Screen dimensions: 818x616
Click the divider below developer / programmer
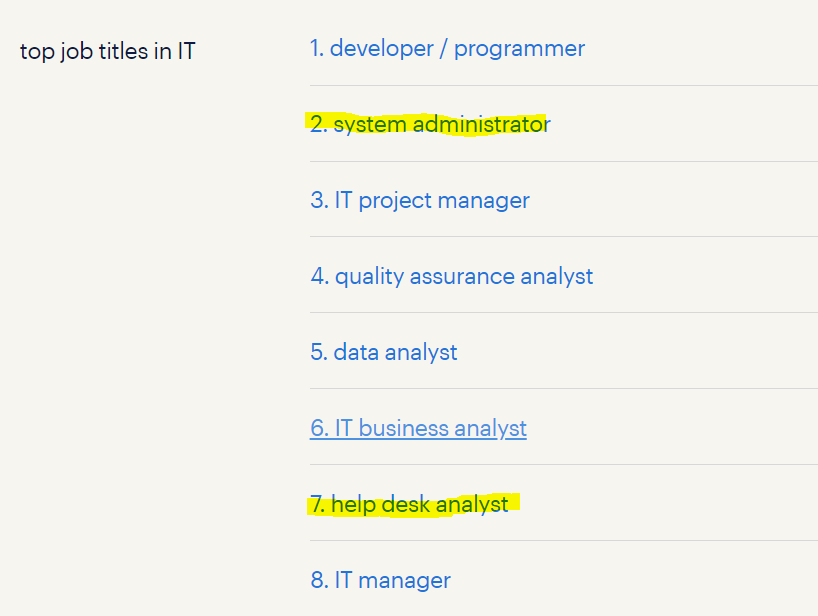point(564,86)
